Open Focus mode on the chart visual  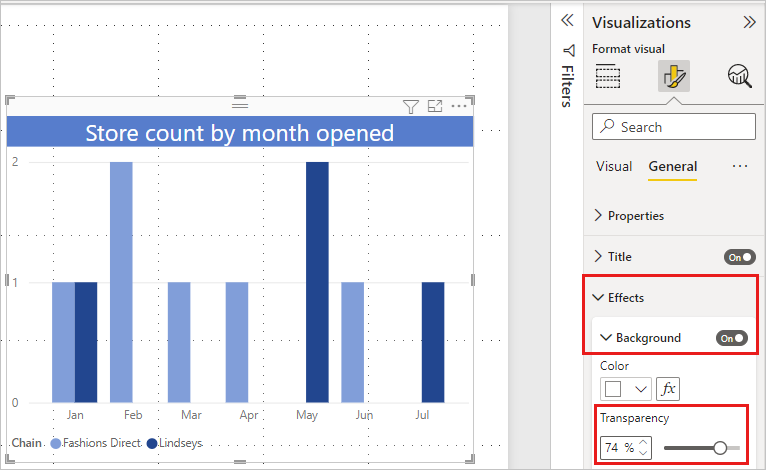[435, 106]
